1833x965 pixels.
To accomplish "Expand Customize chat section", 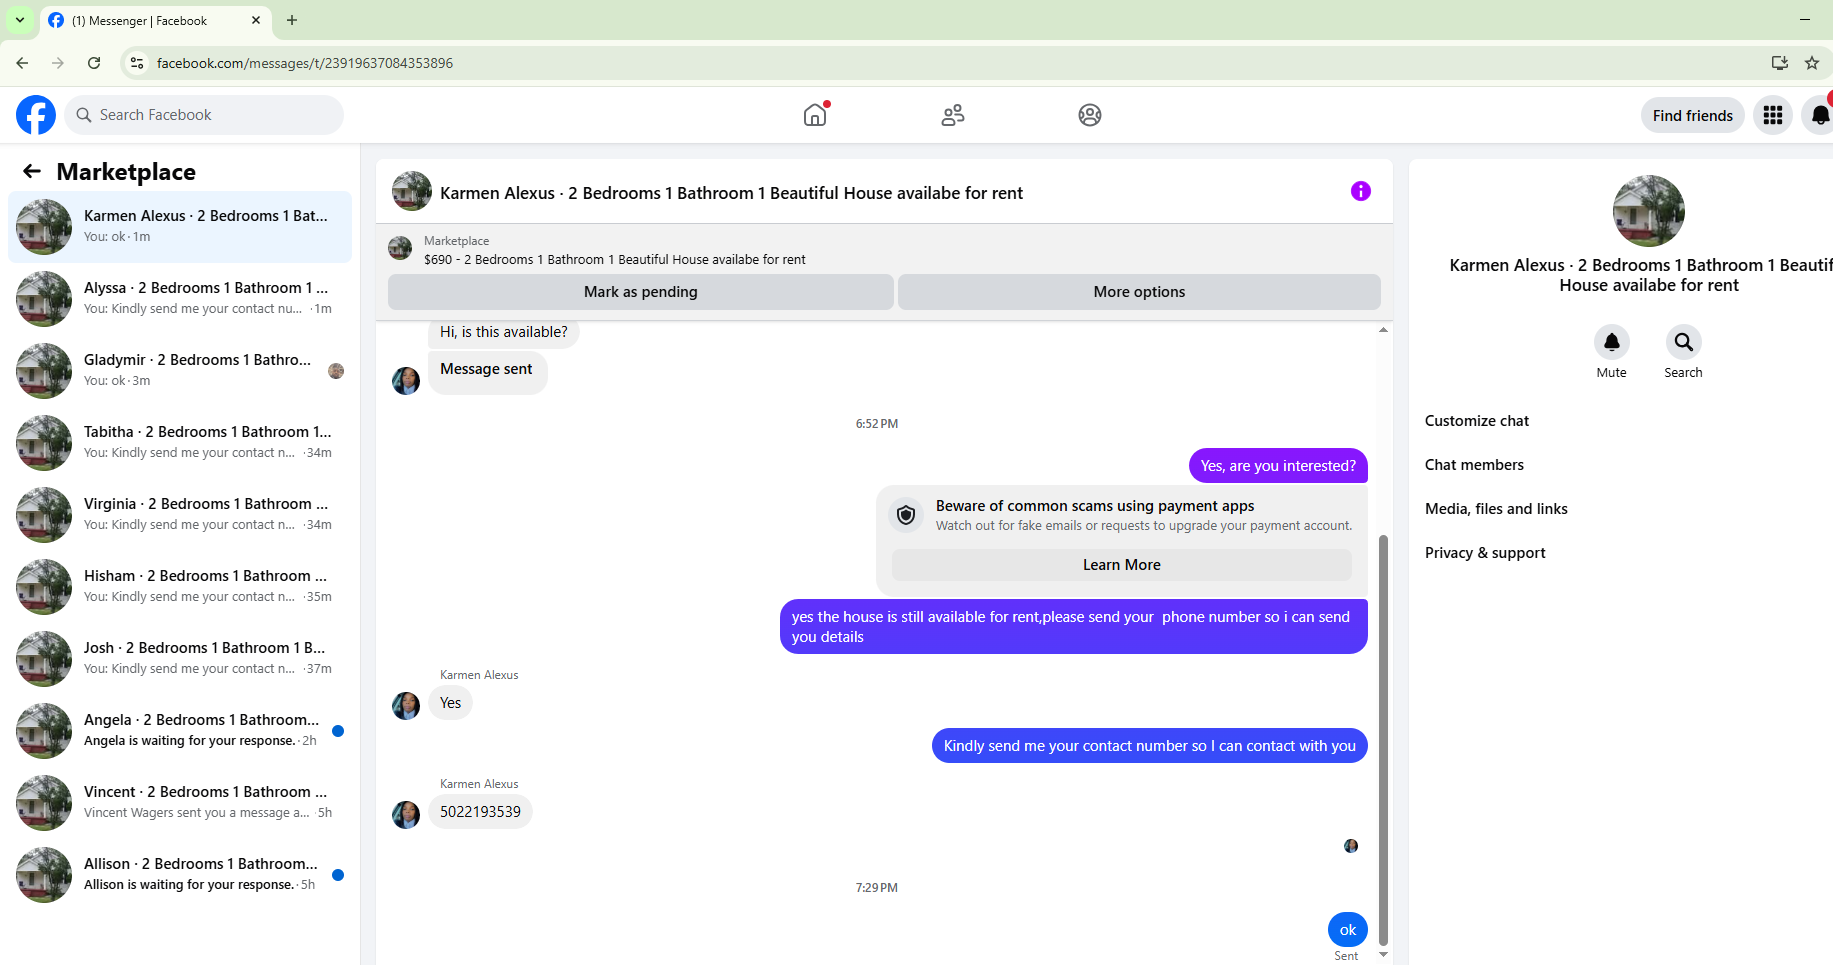I will 1477,421.
